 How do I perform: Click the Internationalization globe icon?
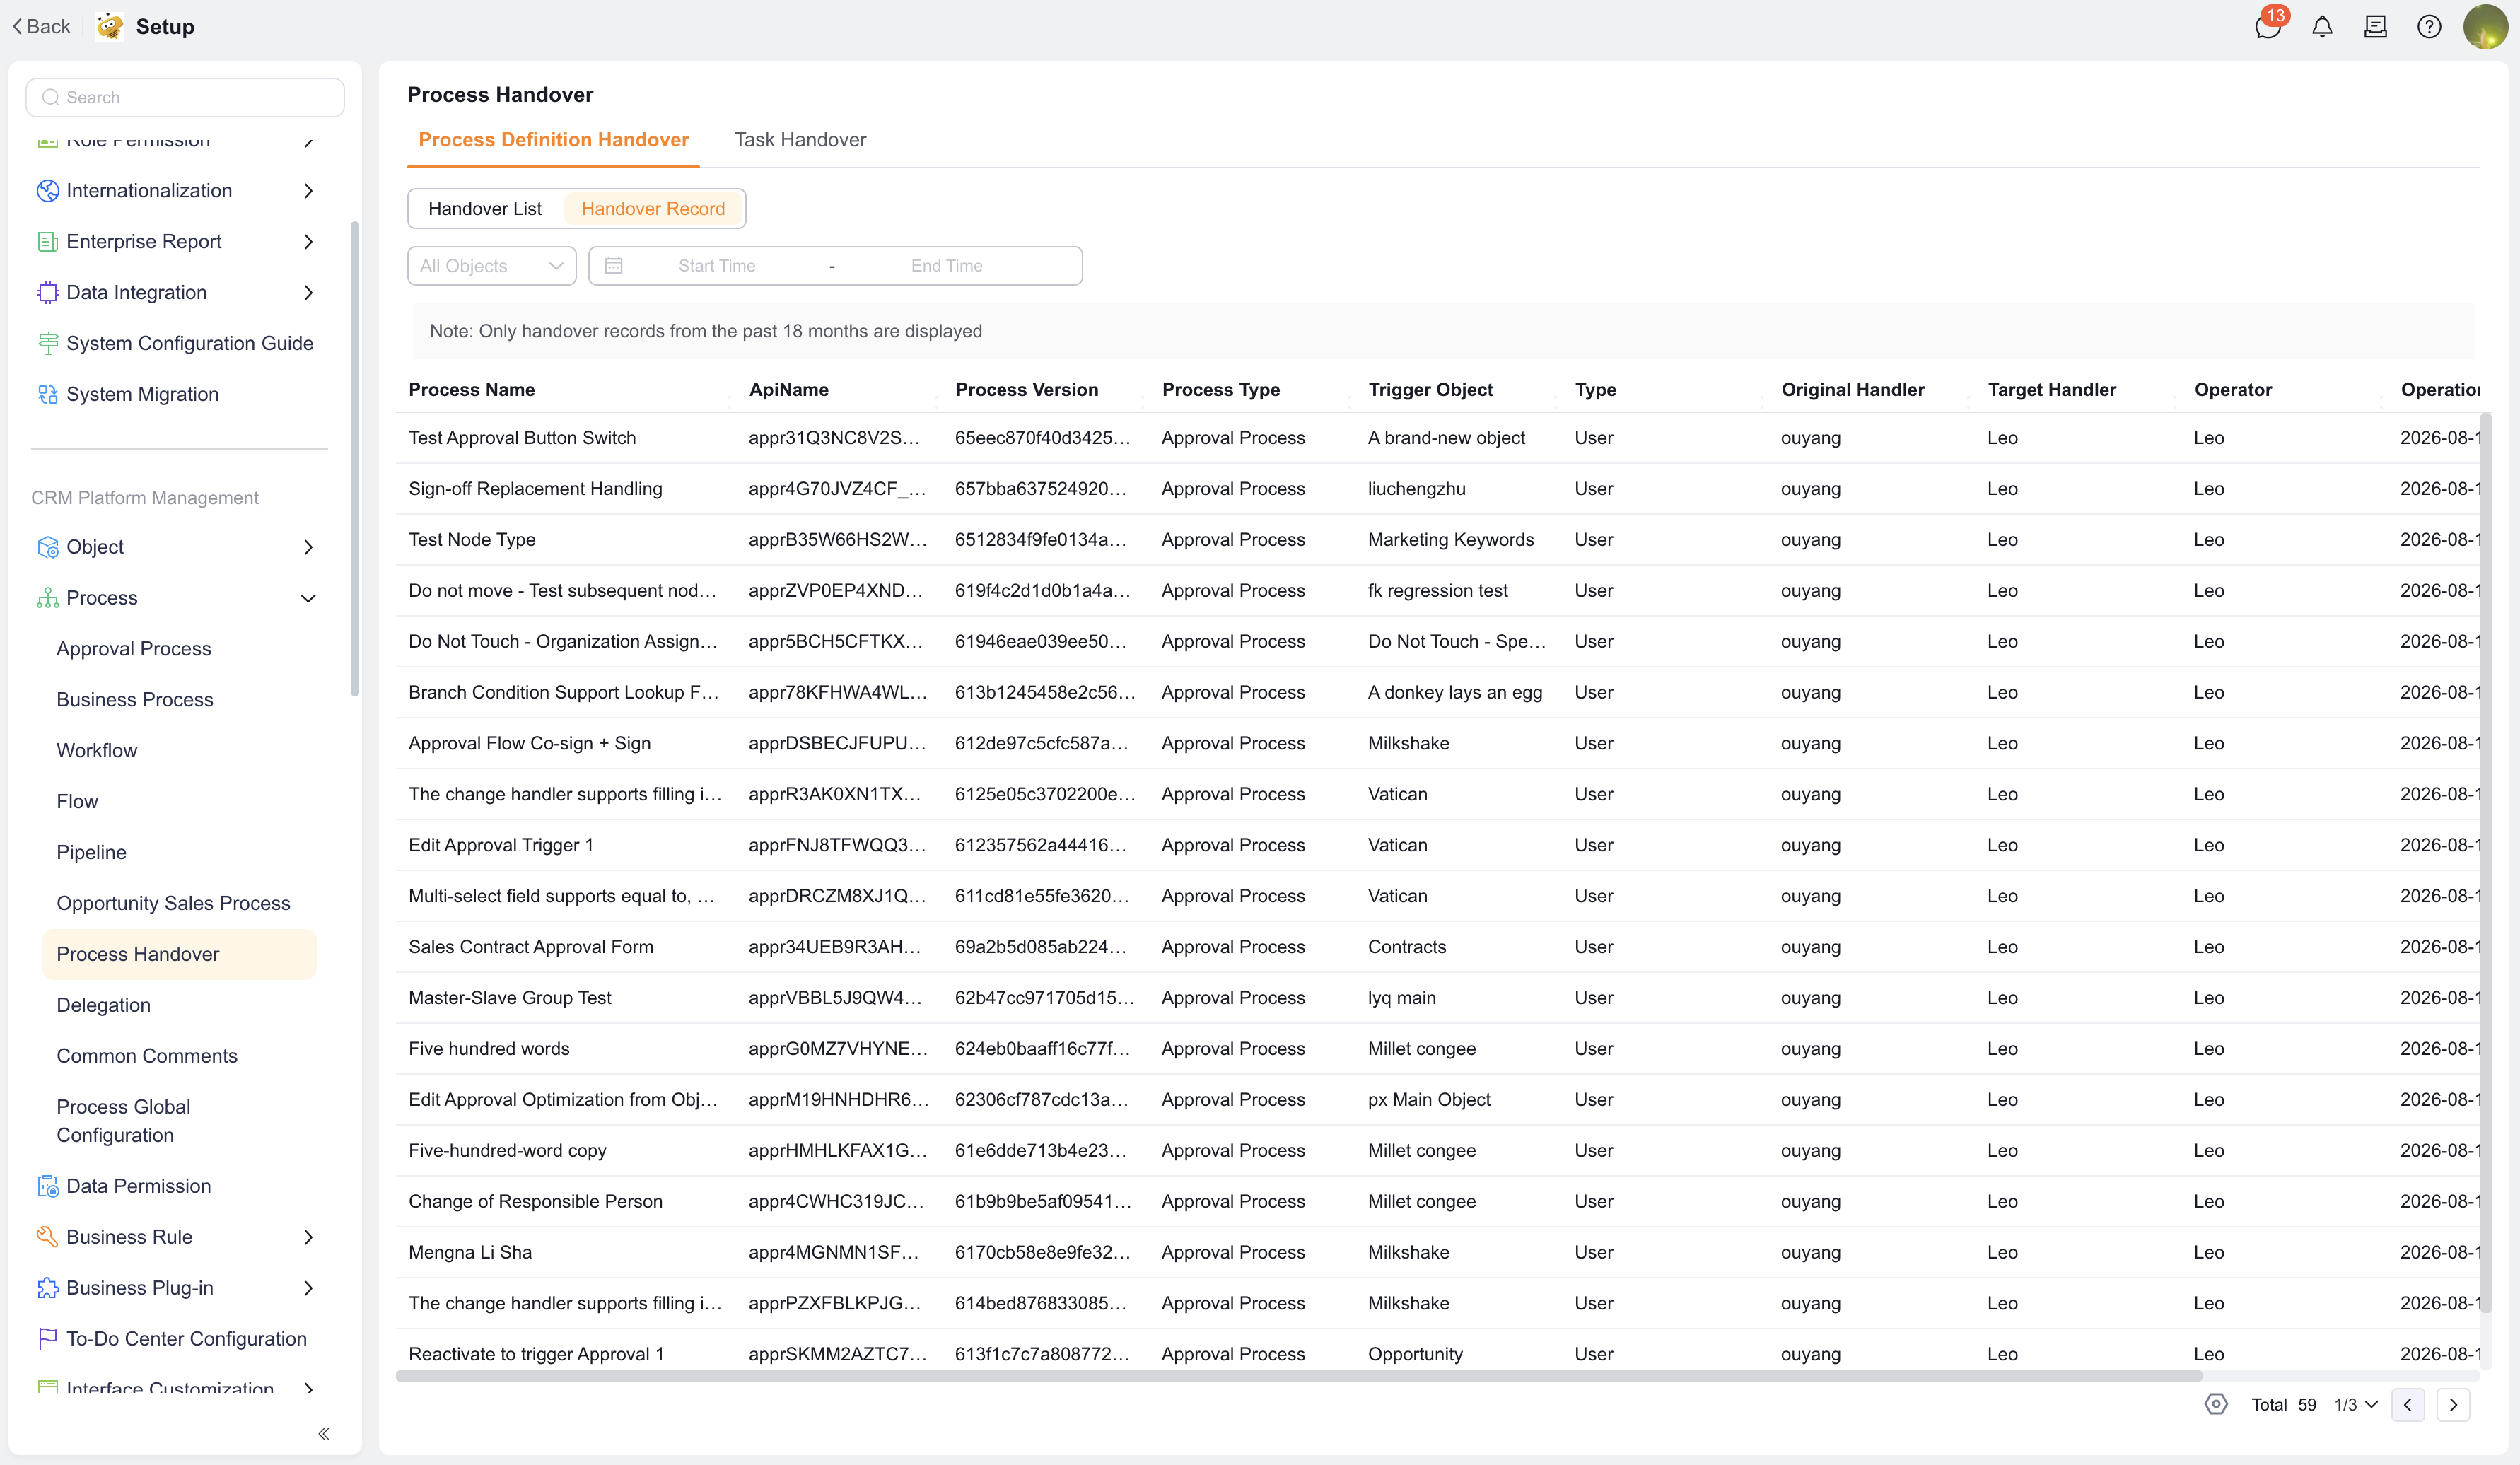[47, 190]
